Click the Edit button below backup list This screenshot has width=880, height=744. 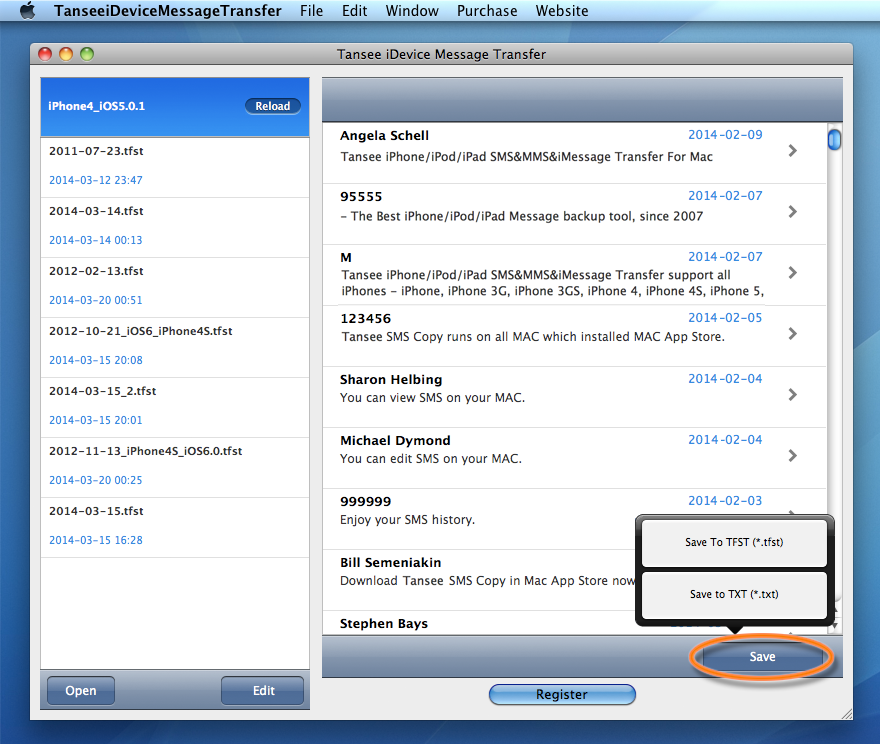(x=263, y=691)
